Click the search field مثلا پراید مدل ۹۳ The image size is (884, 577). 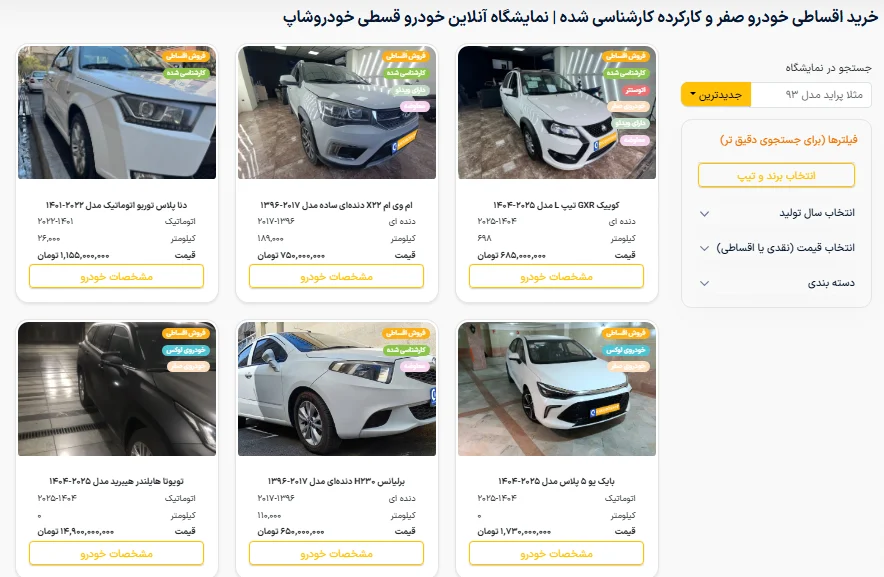point(811,95)
